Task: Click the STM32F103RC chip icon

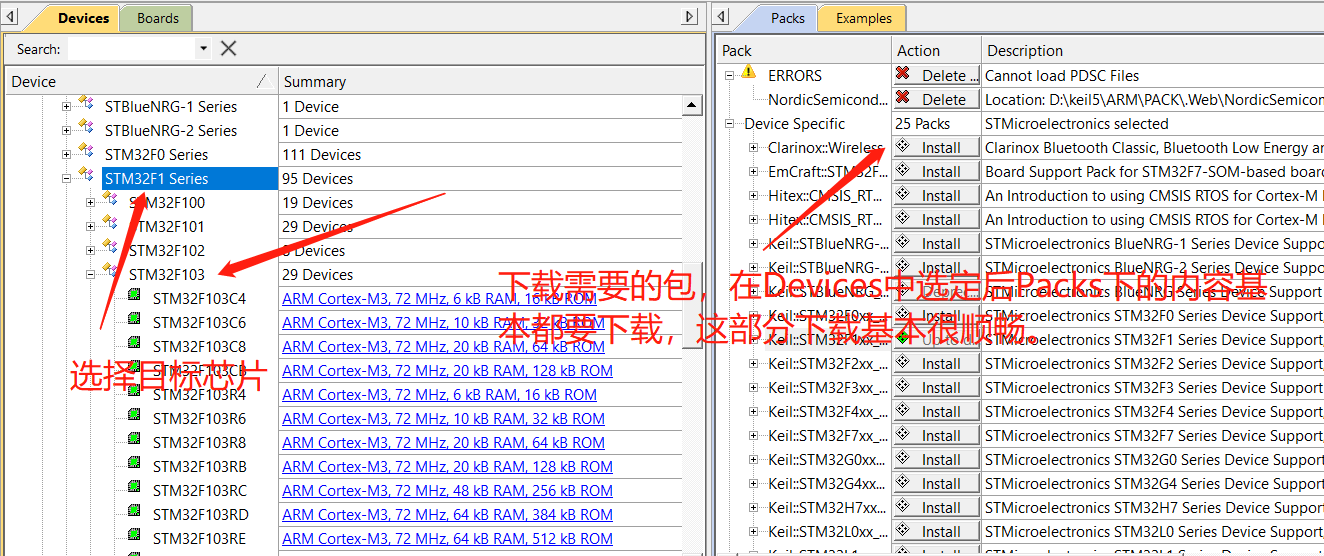Action: 134,488
